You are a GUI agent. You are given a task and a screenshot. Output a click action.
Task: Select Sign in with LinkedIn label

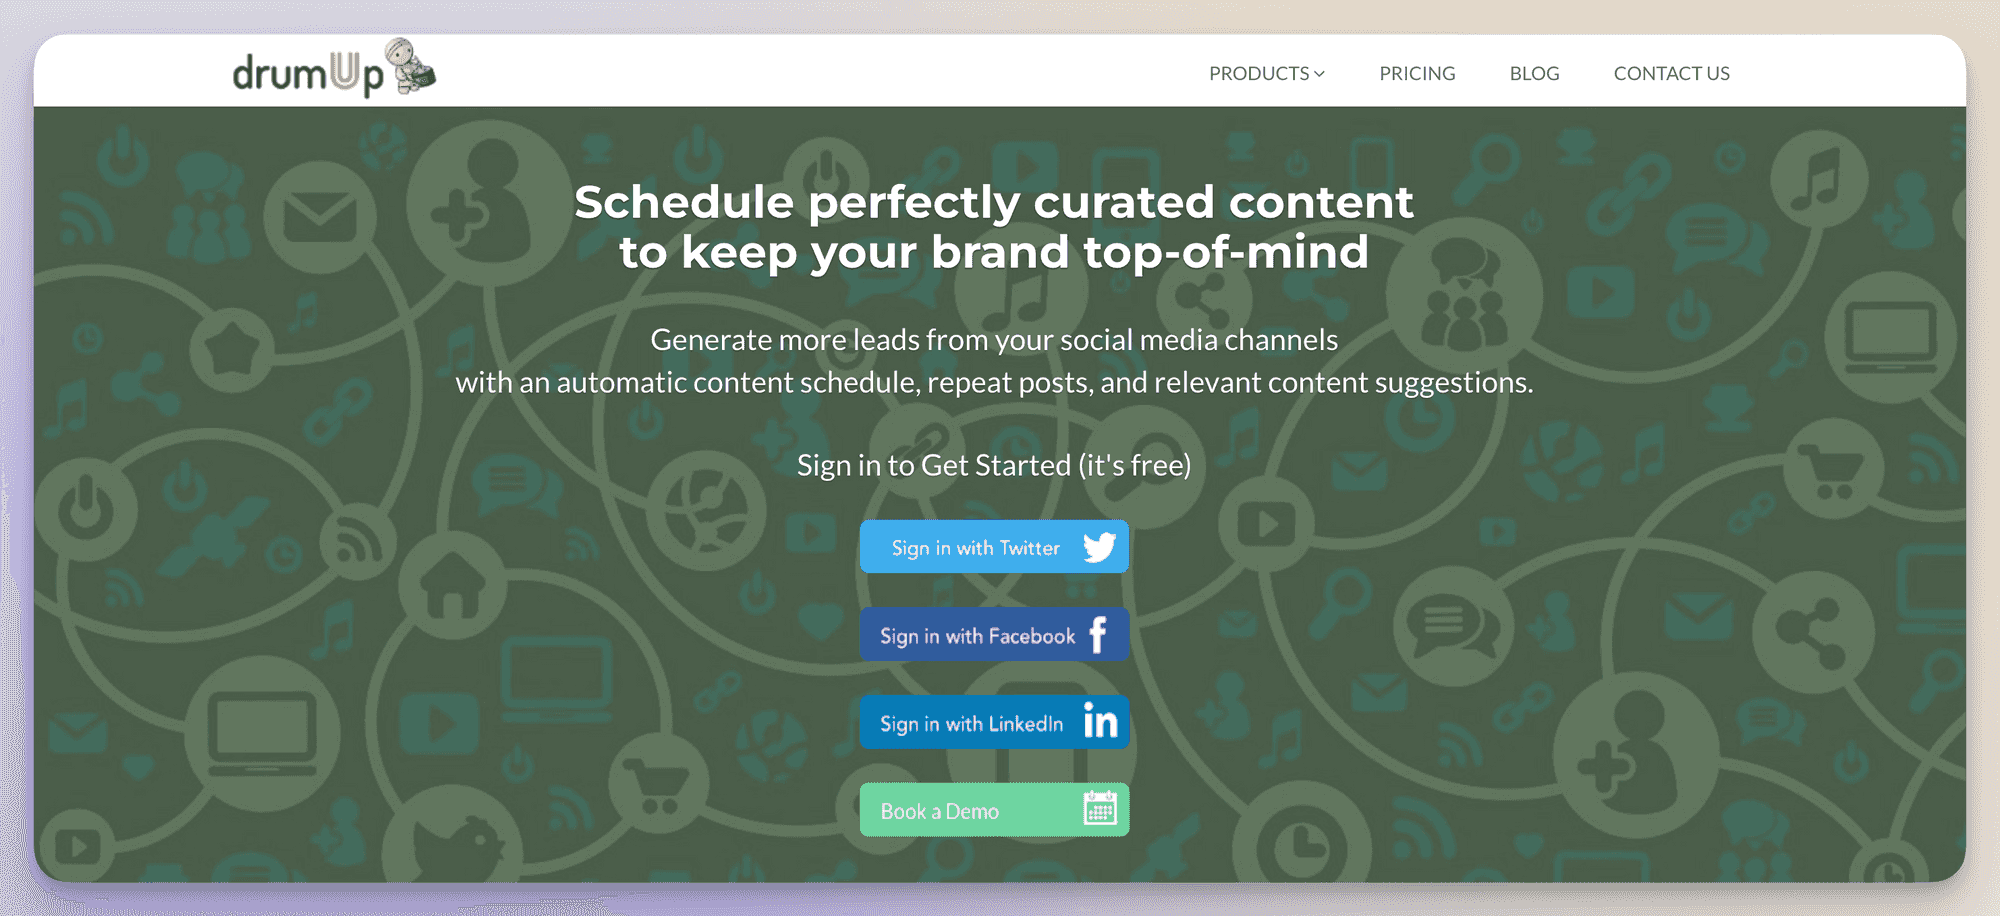[x=971, y=724]
